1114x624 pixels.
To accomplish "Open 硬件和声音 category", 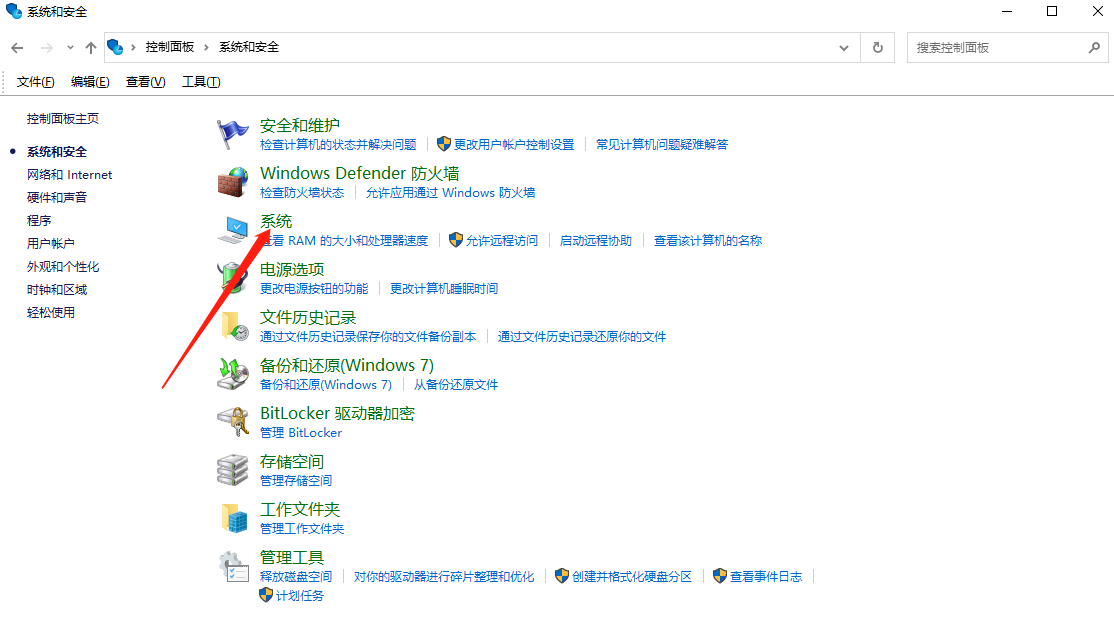I will tap(57, 197).
